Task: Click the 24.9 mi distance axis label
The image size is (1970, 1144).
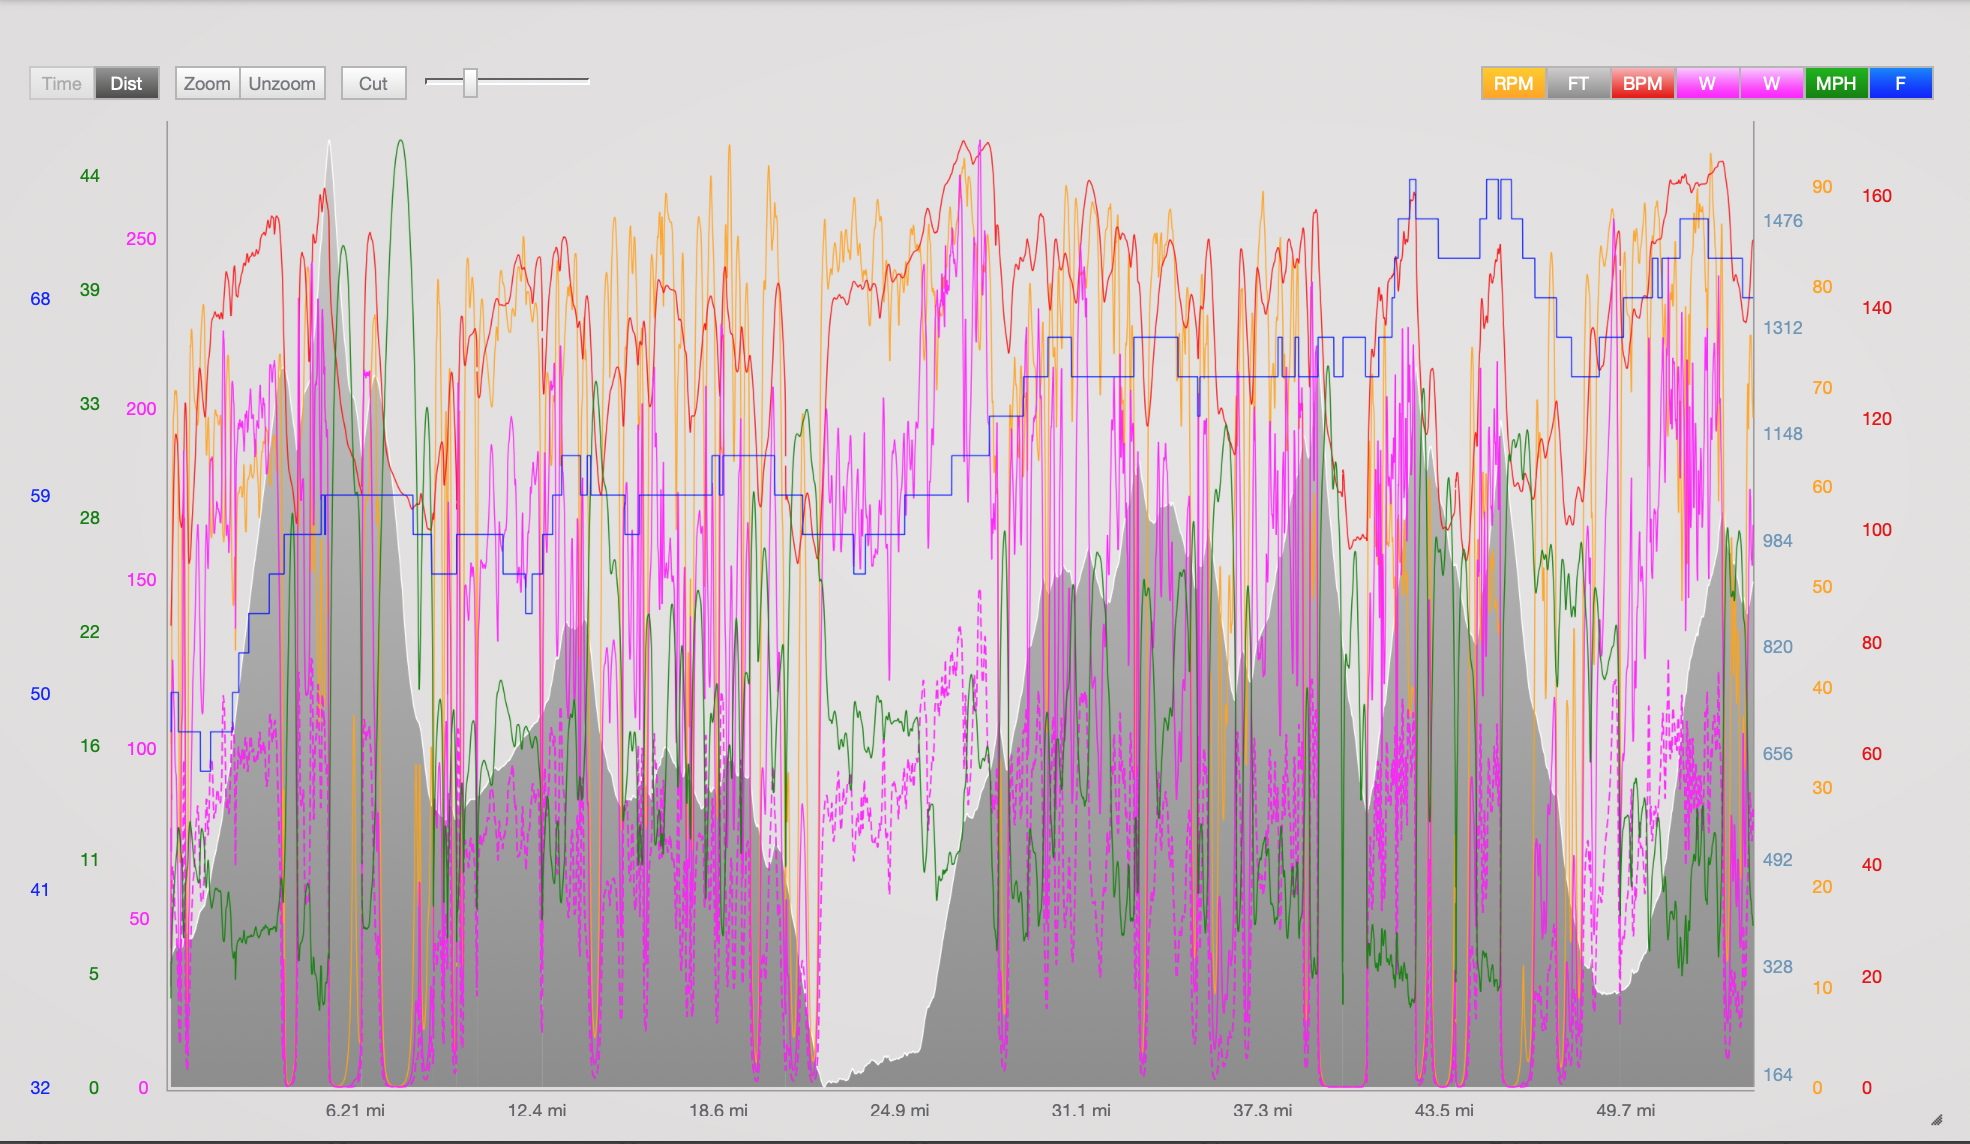Action: click(899, 1110)
